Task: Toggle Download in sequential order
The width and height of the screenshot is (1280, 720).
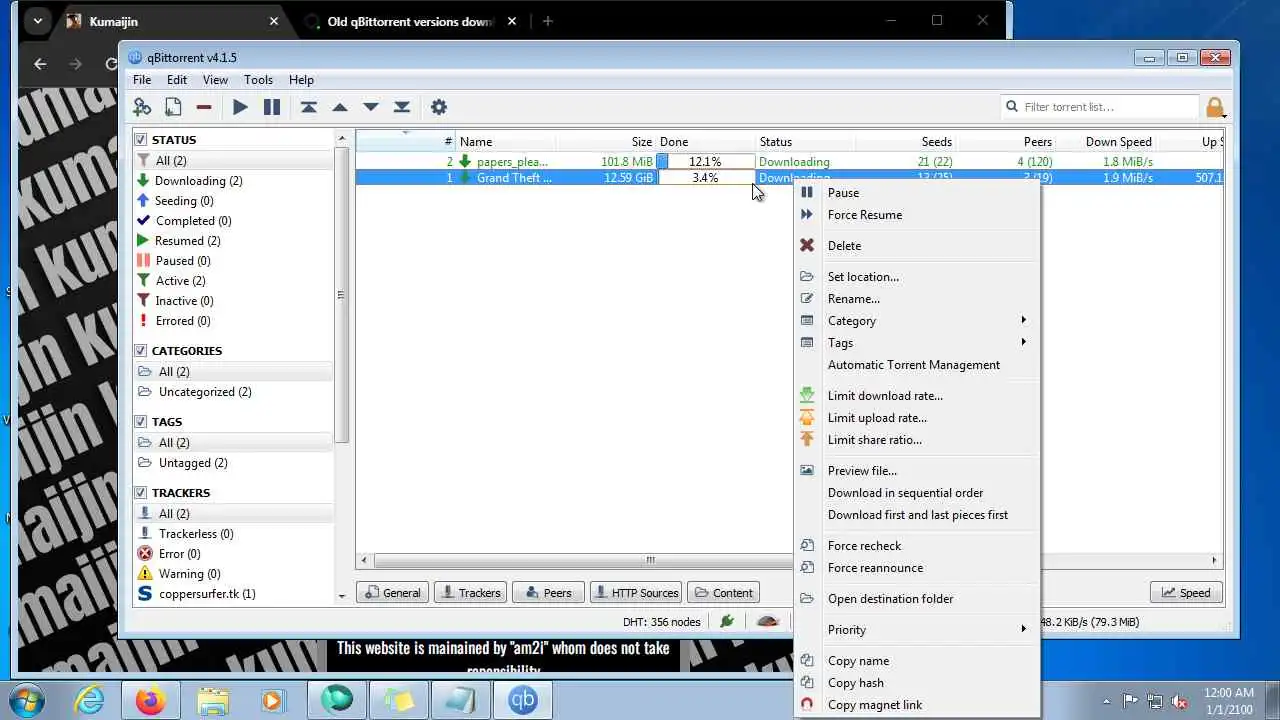Action: [x=905, y=493]
